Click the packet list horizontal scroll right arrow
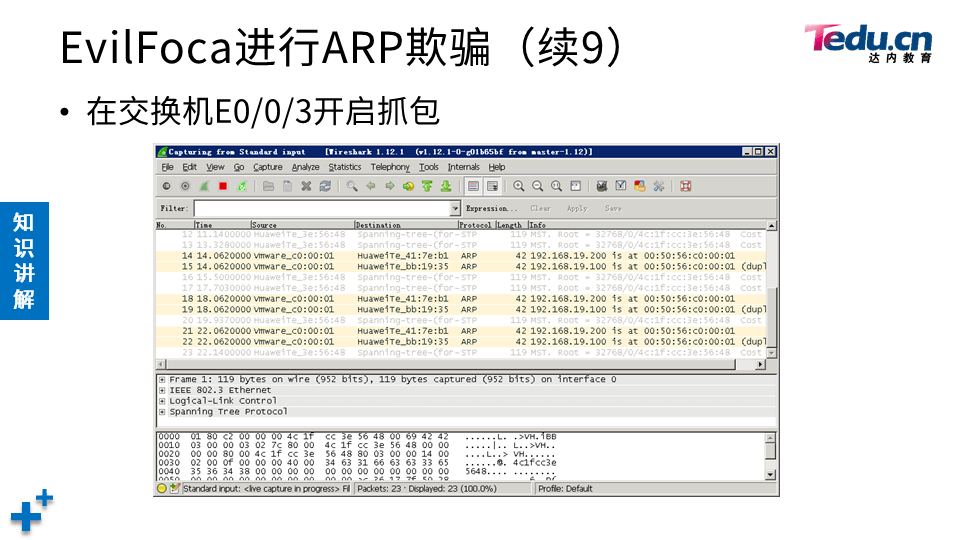The image size is (960, 540). click(x=760, y=364)
